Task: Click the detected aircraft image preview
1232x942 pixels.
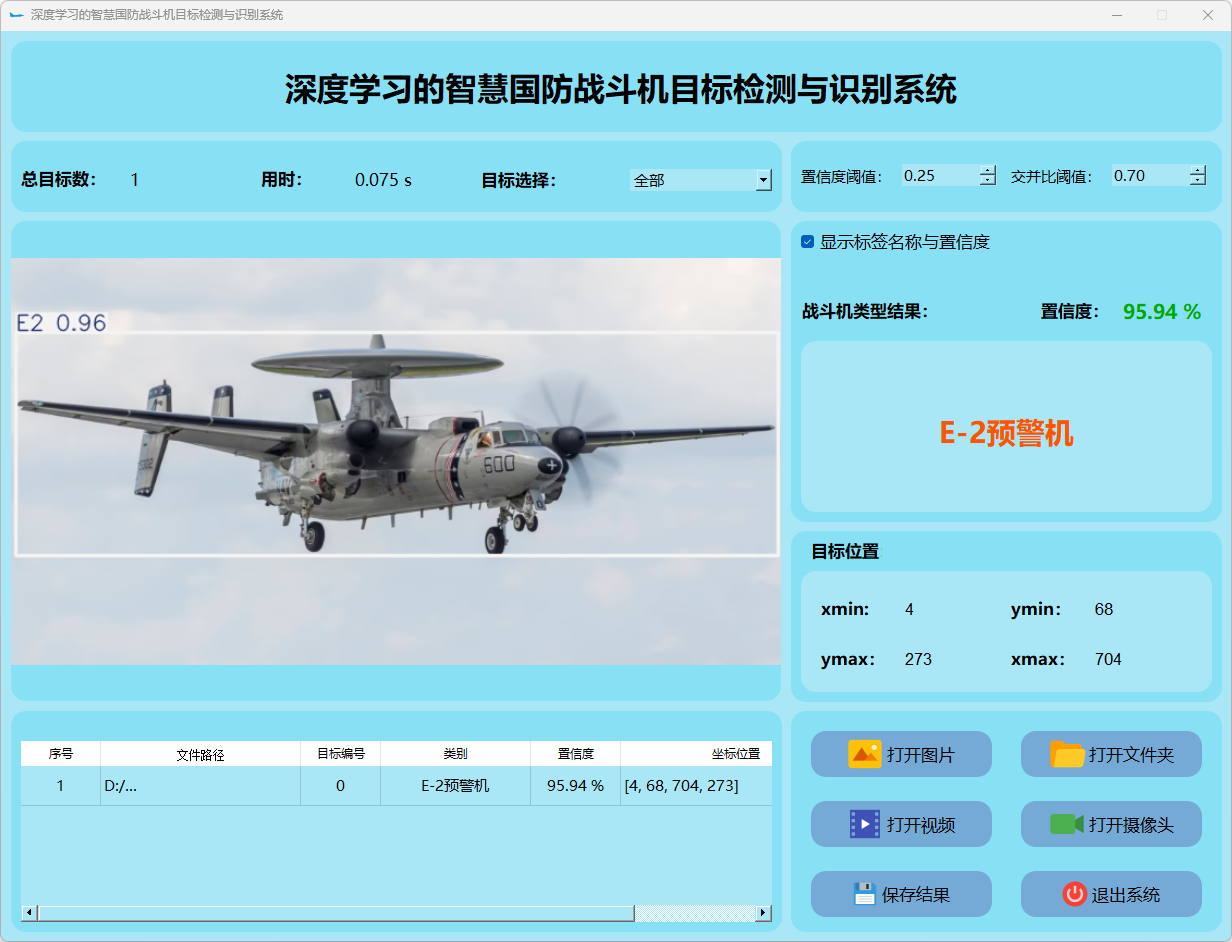Action: pos(396,461)
